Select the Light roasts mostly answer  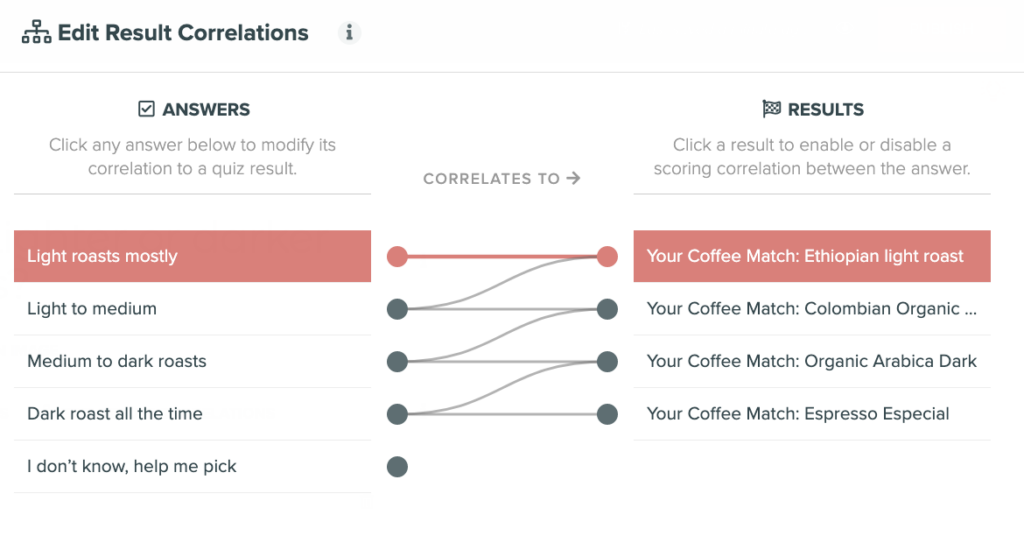click(193, 256)
